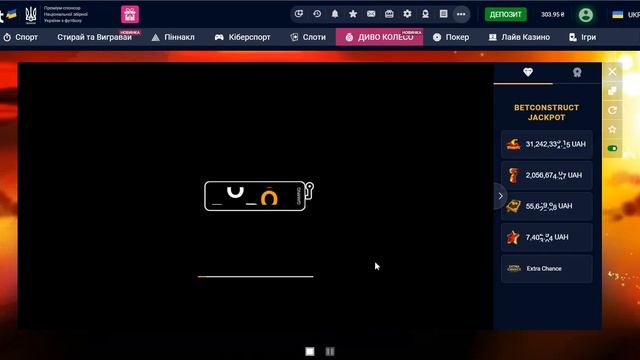
Task: Select the 2,056,674 UAH jackpot row
Action: [547, 175]
